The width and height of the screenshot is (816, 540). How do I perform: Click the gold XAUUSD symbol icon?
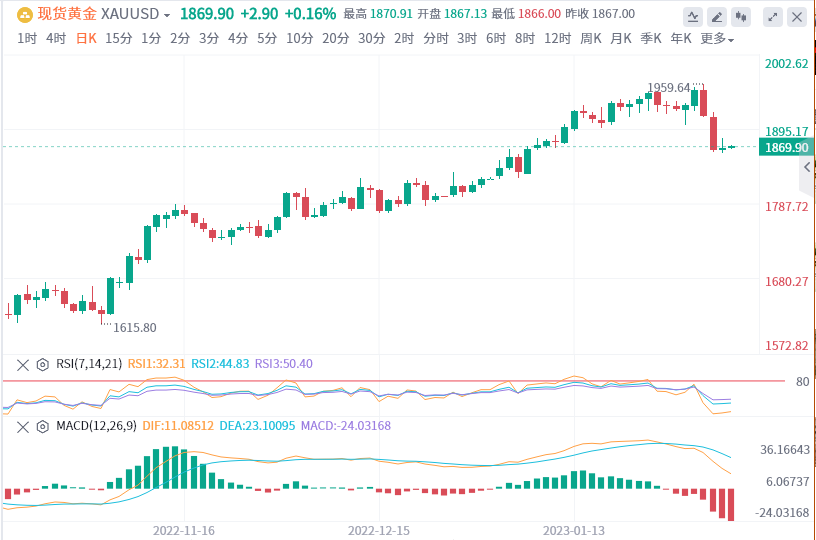(x=24, y=15)
